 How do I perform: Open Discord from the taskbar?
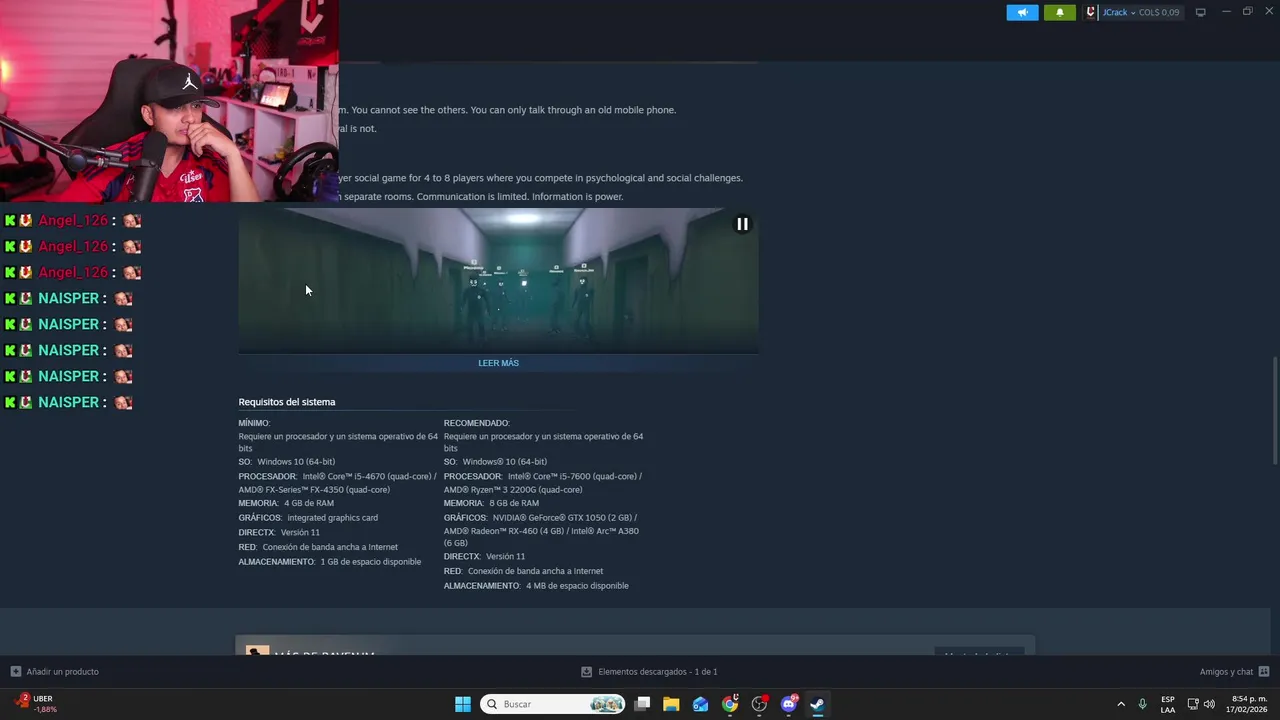click(788, 704)
